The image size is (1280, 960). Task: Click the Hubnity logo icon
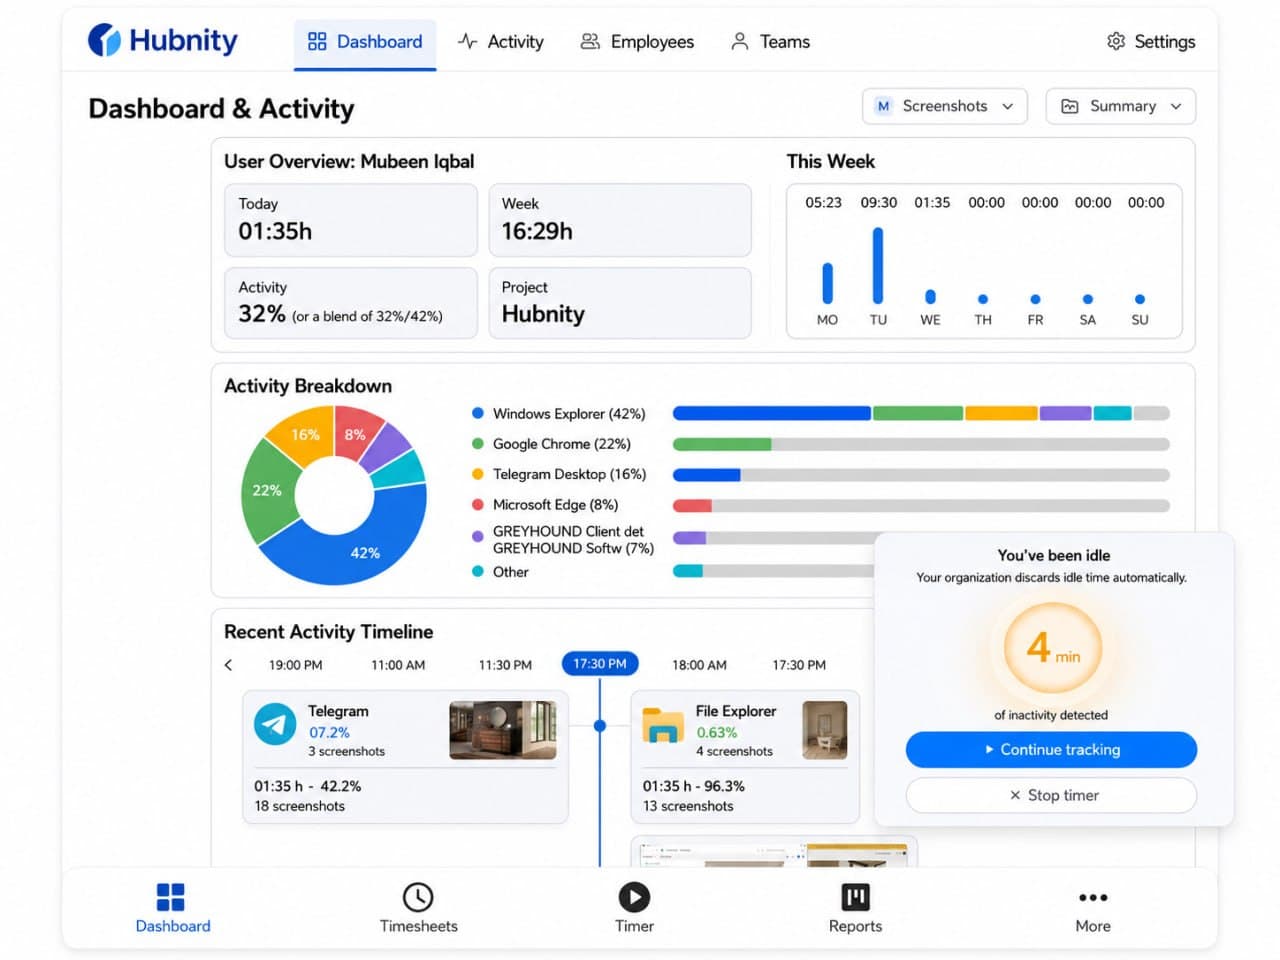pos(104,40)
